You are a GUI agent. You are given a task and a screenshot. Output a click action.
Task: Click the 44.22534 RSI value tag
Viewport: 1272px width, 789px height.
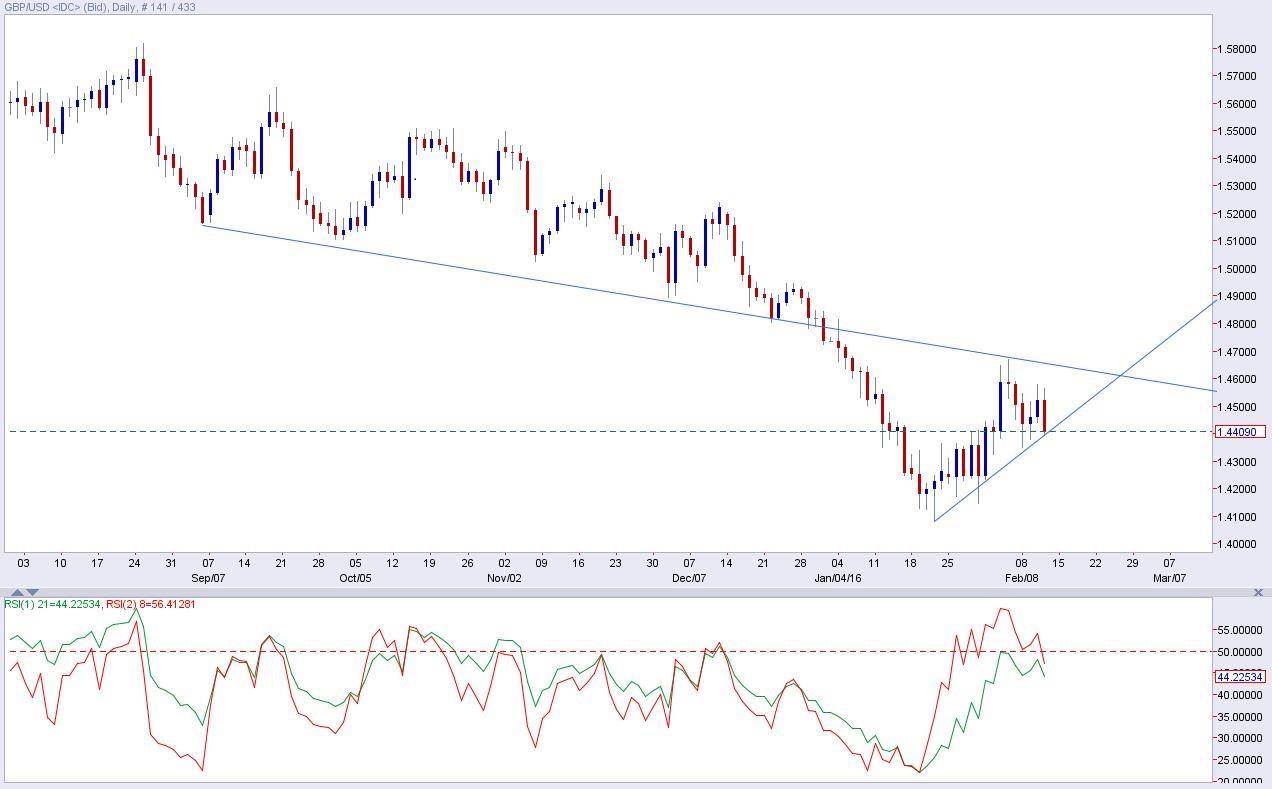coord(1240,677)
